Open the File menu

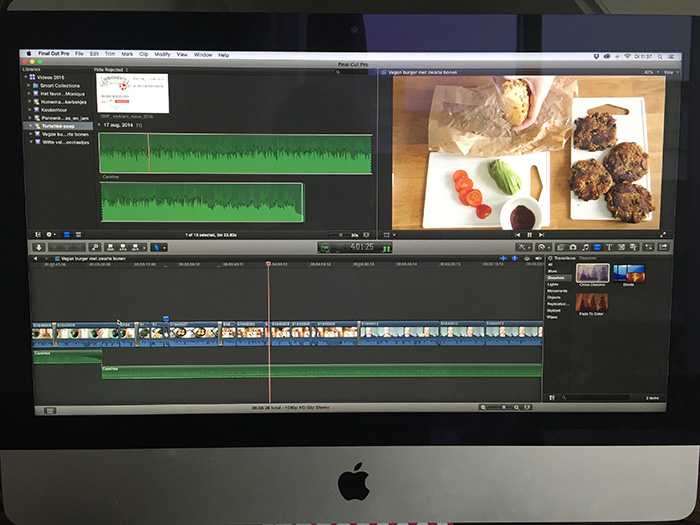pos(79,54)
